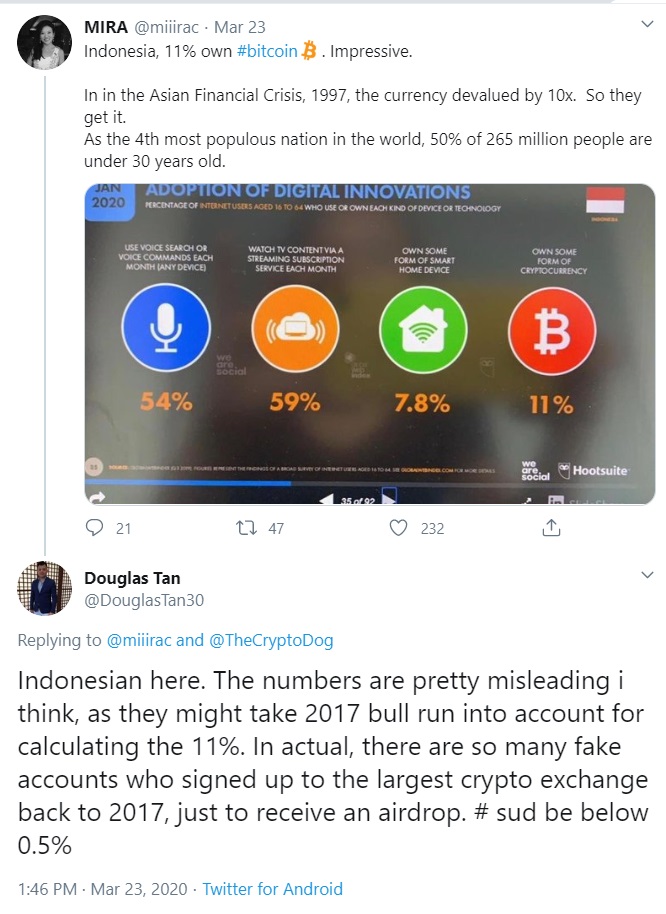Viewport: 666px width, 914px height.
Task: Click MIRA's profile avatar
Action: [44, 43]
